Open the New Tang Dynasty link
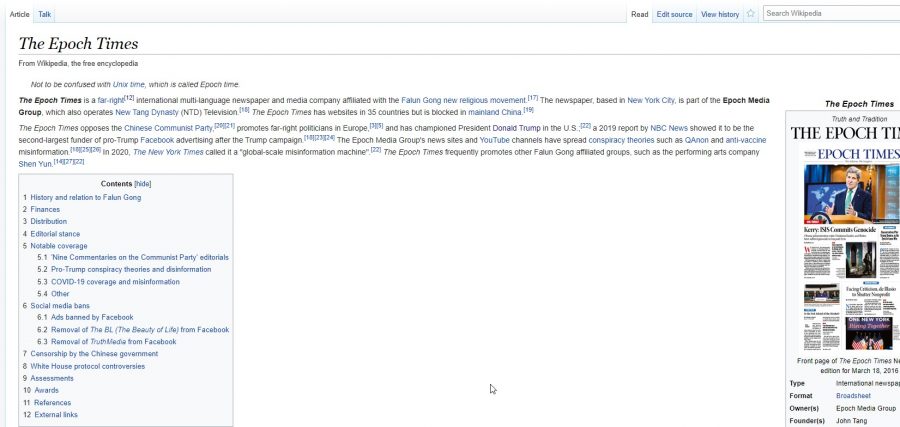Screen dimensions: 900x427 (147, 112)
